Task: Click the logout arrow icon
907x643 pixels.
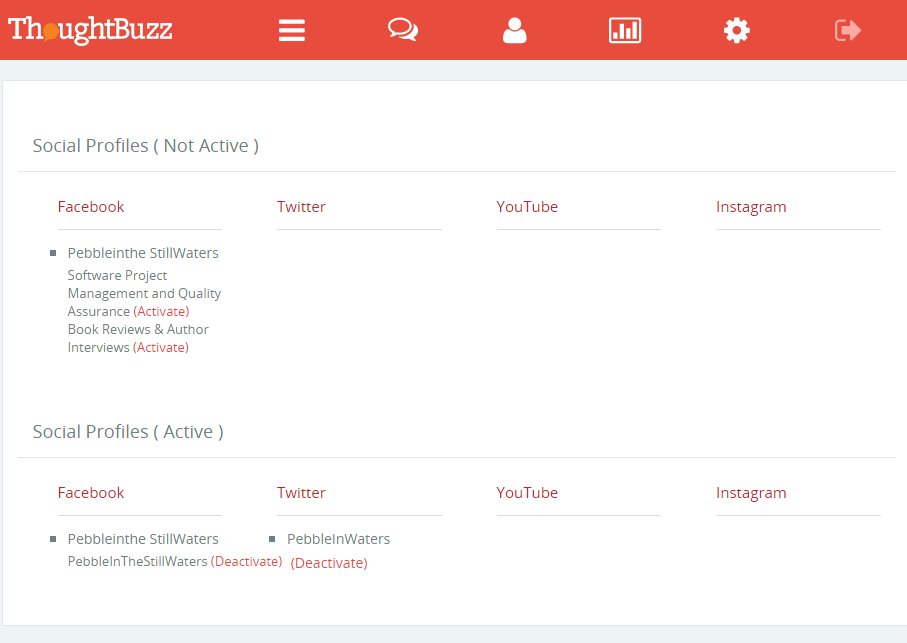Action: (848, 30)
